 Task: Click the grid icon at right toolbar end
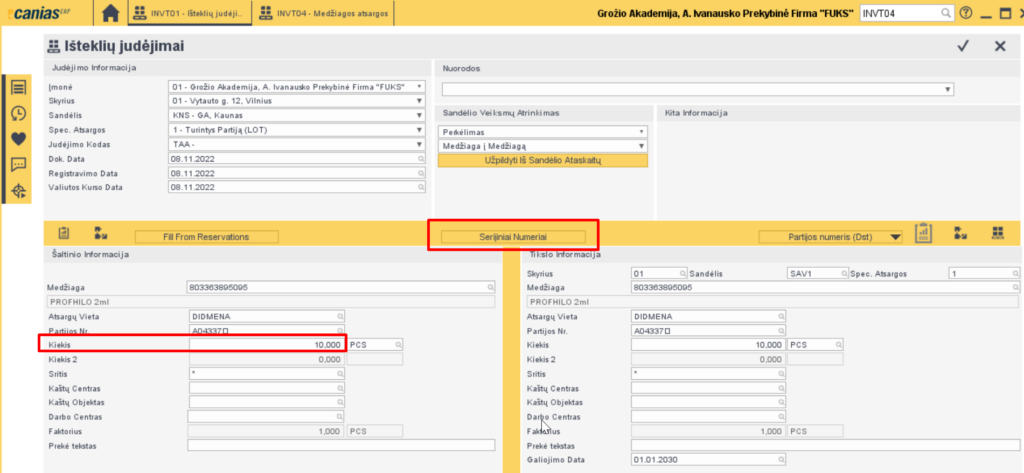pyautogui.click(x=997, y=233)
